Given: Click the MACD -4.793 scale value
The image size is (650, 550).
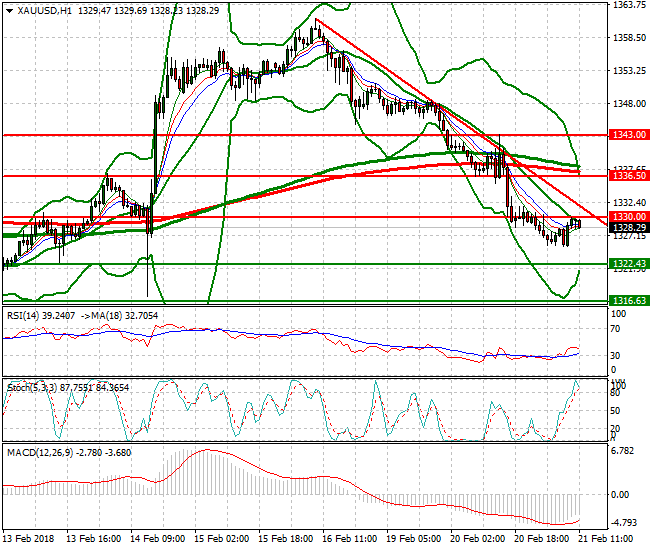Looking at the screenshot, I should click(x=624, y=523).
